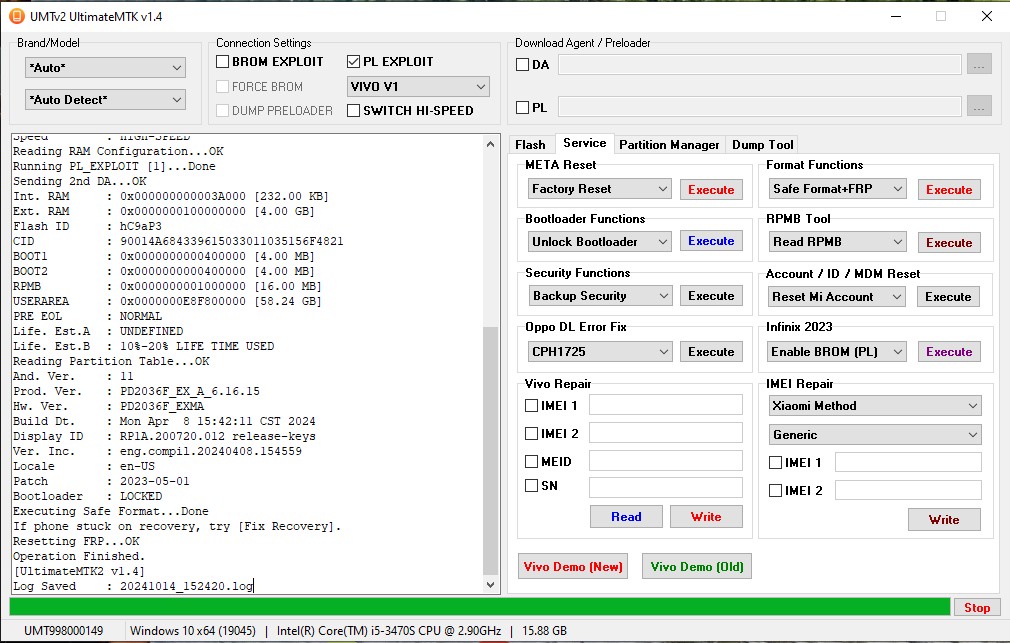The height and width of the screenshot is (643, 1010).
Task: Click the Vivo Demo (Old) button
Action: [697, 566]
